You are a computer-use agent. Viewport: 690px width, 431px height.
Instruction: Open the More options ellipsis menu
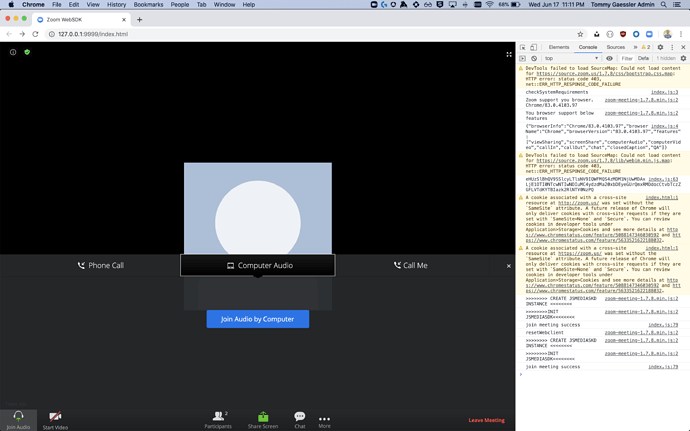coord(324,420)
